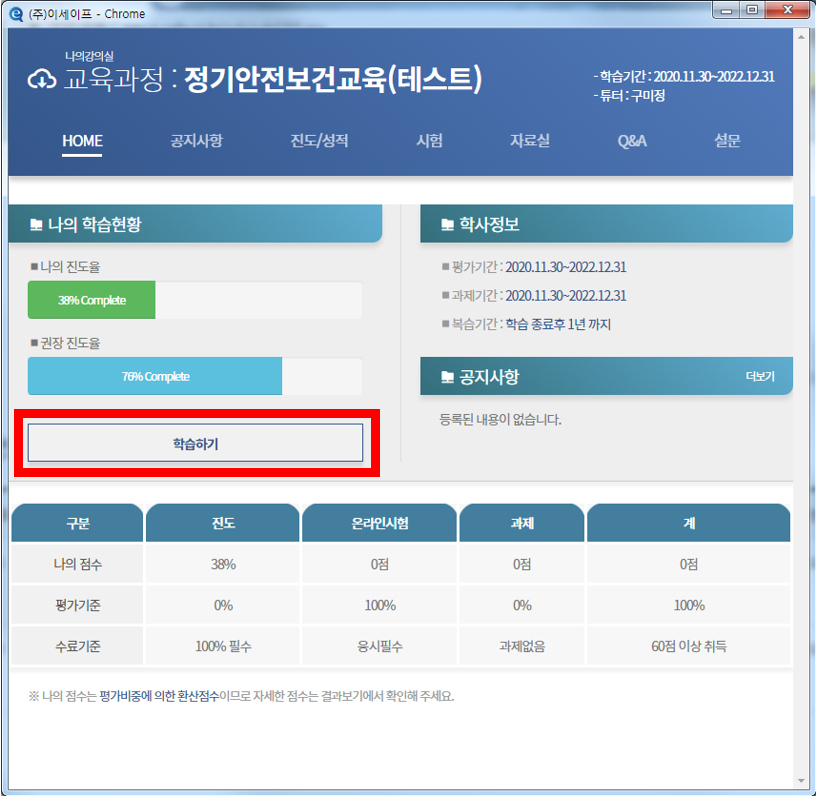Open the 설문 survey menu
Image resolution: width=816 pixels, height=796 pixels.
(727, 141)
